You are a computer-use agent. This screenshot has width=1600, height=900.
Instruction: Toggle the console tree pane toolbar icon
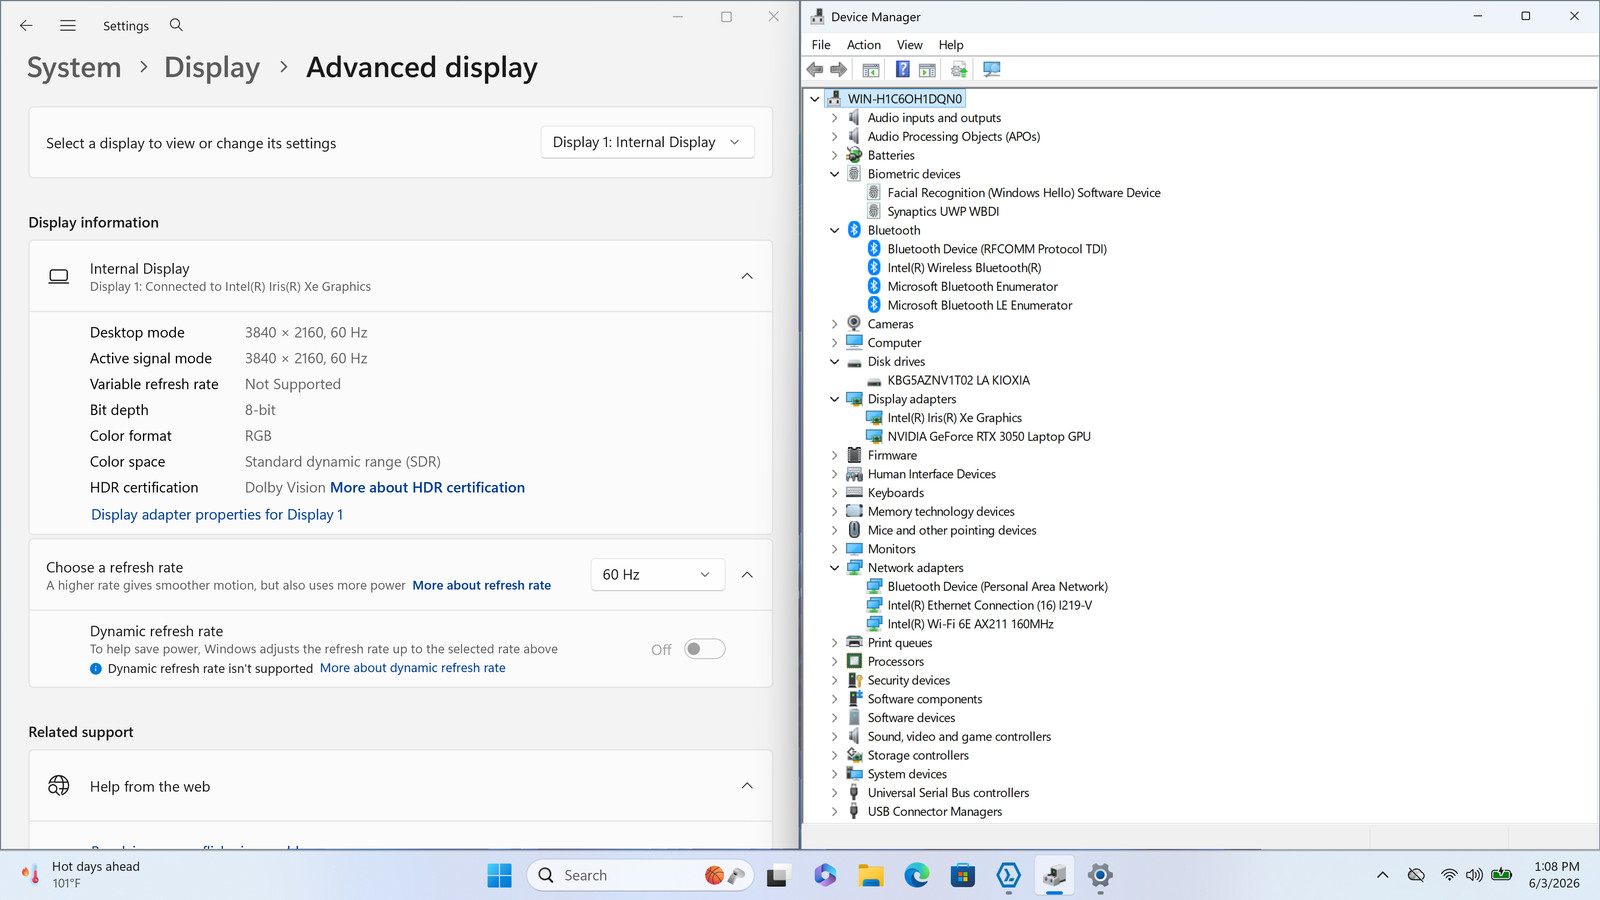871,69
